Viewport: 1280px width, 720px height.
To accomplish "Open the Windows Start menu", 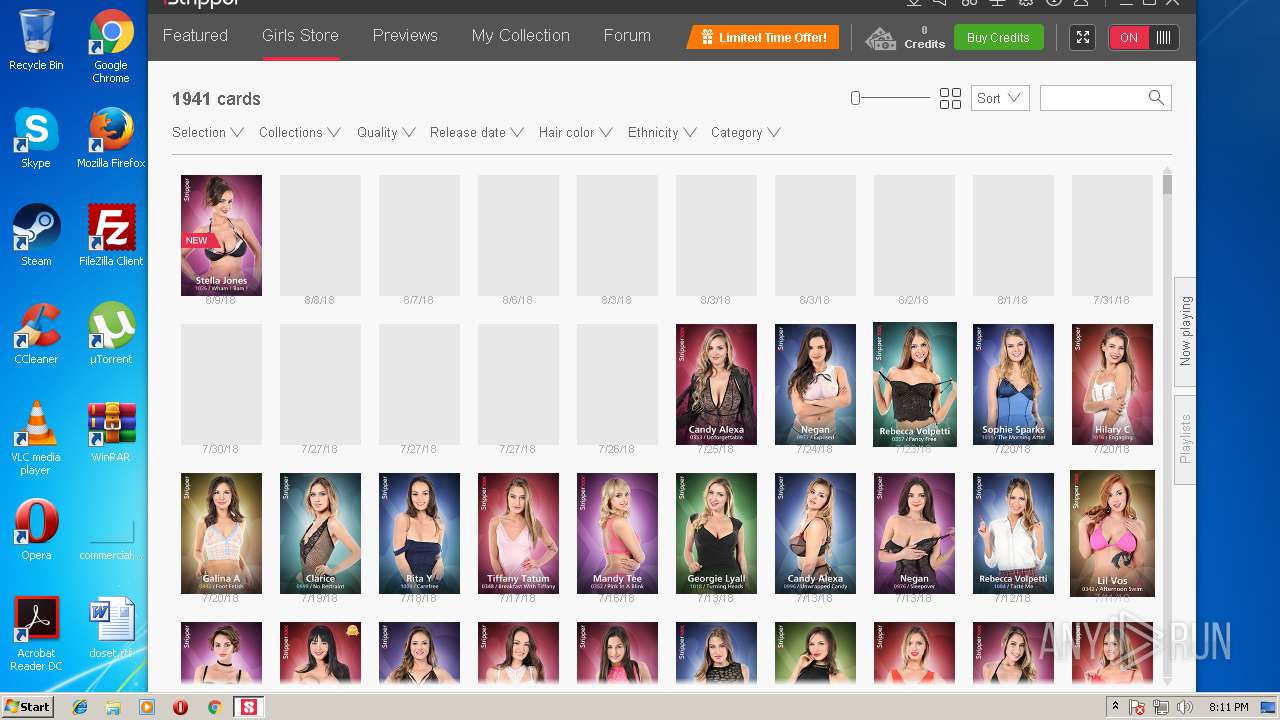I will (x=27, y=707).
